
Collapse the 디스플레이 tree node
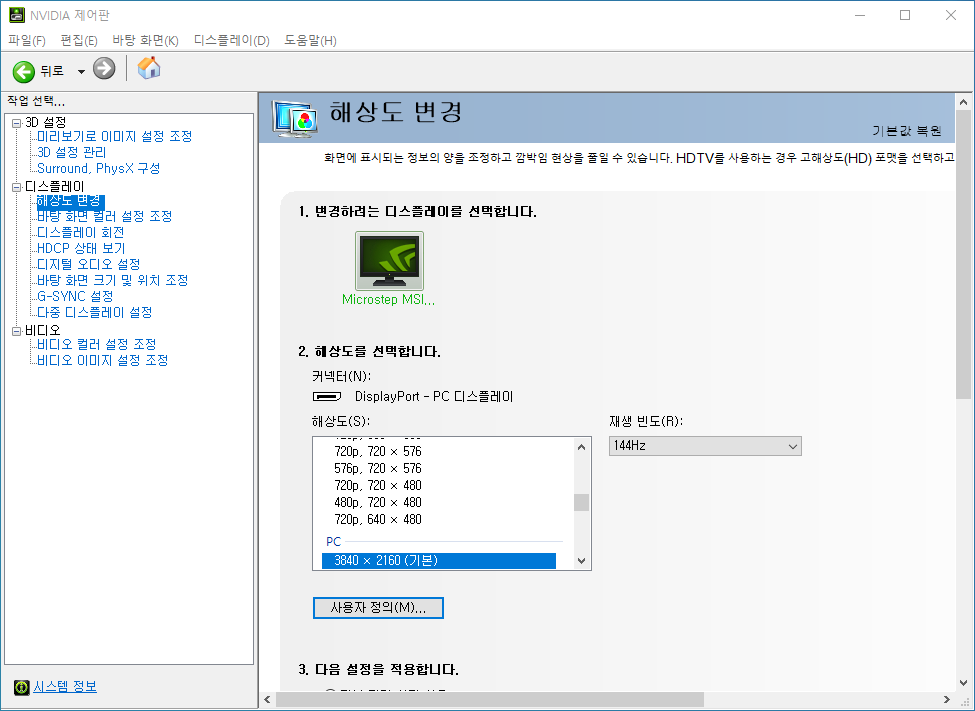pos(17,187)
